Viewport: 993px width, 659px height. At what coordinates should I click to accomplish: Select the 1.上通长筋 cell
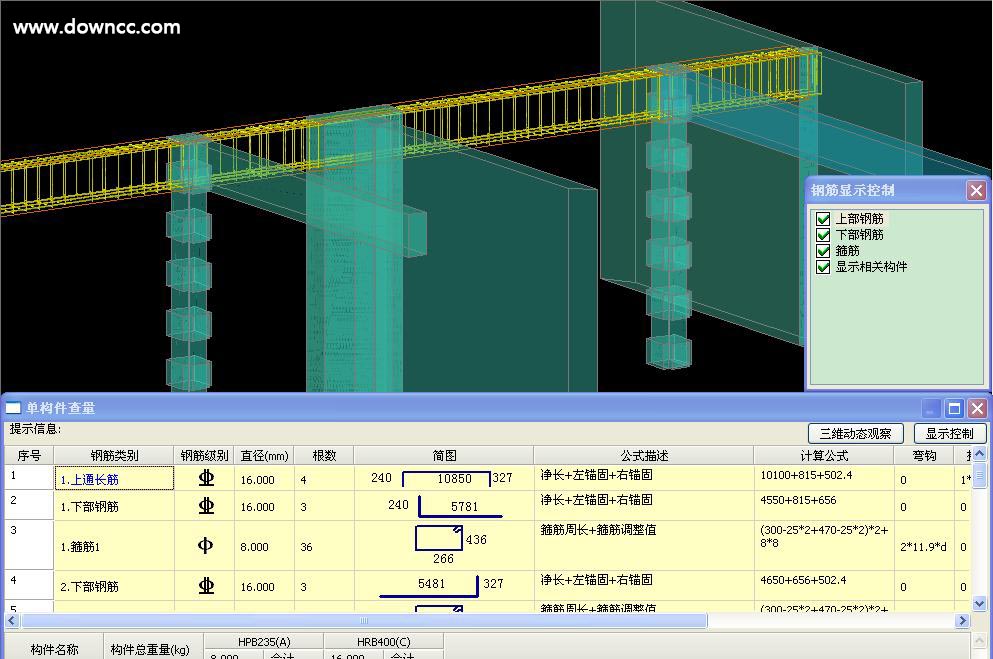114,479
